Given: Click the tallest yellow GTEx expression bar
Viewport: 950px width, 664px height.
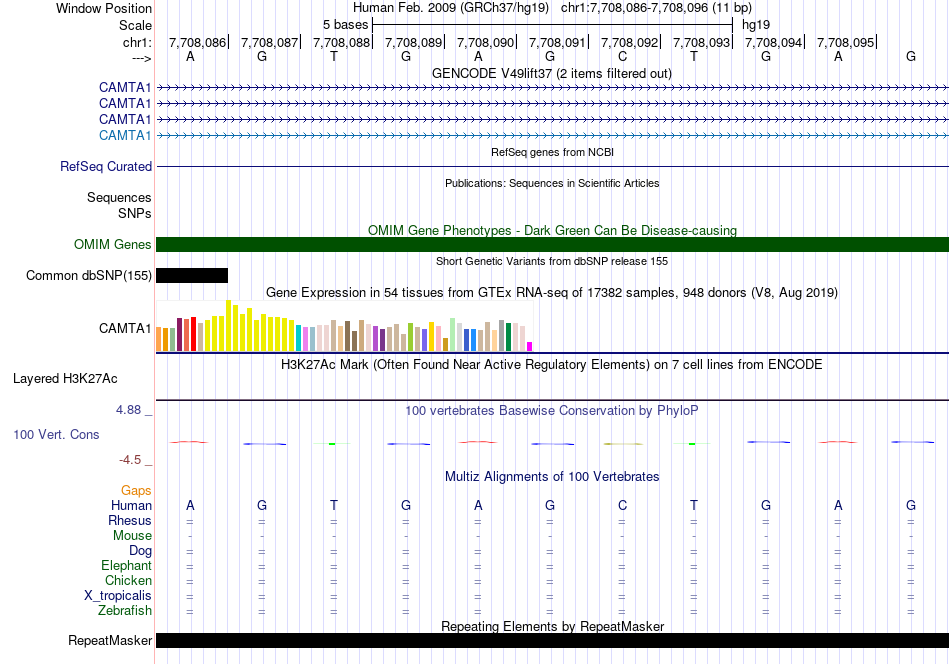Looking at the screenshot, I should tap(228, 325).
